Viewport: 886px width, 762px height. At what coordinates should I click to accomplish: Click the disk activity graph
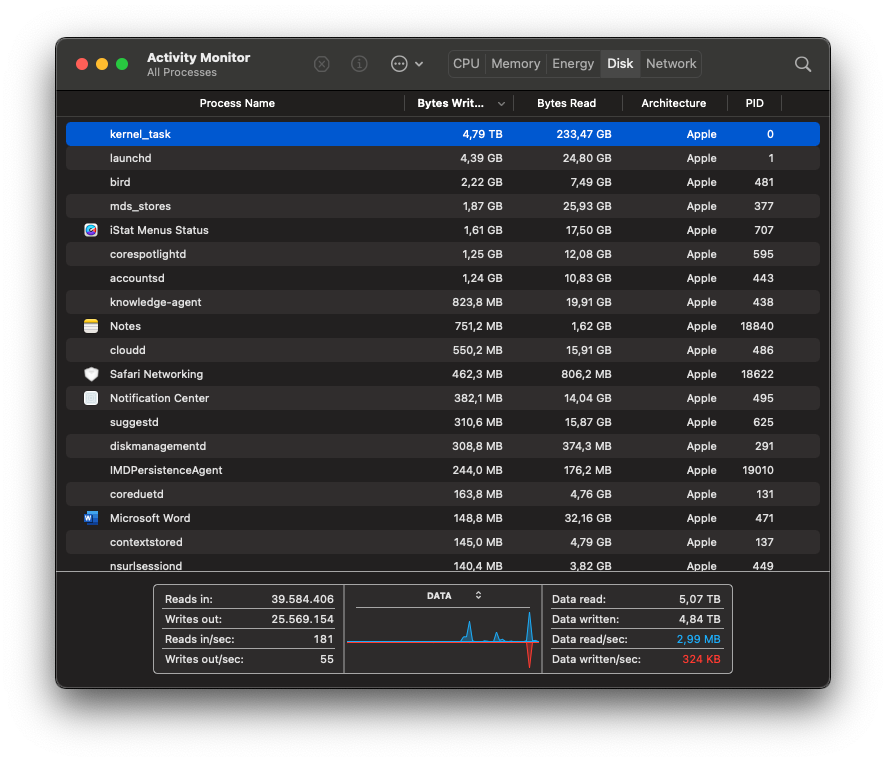(x=443, y=639)
